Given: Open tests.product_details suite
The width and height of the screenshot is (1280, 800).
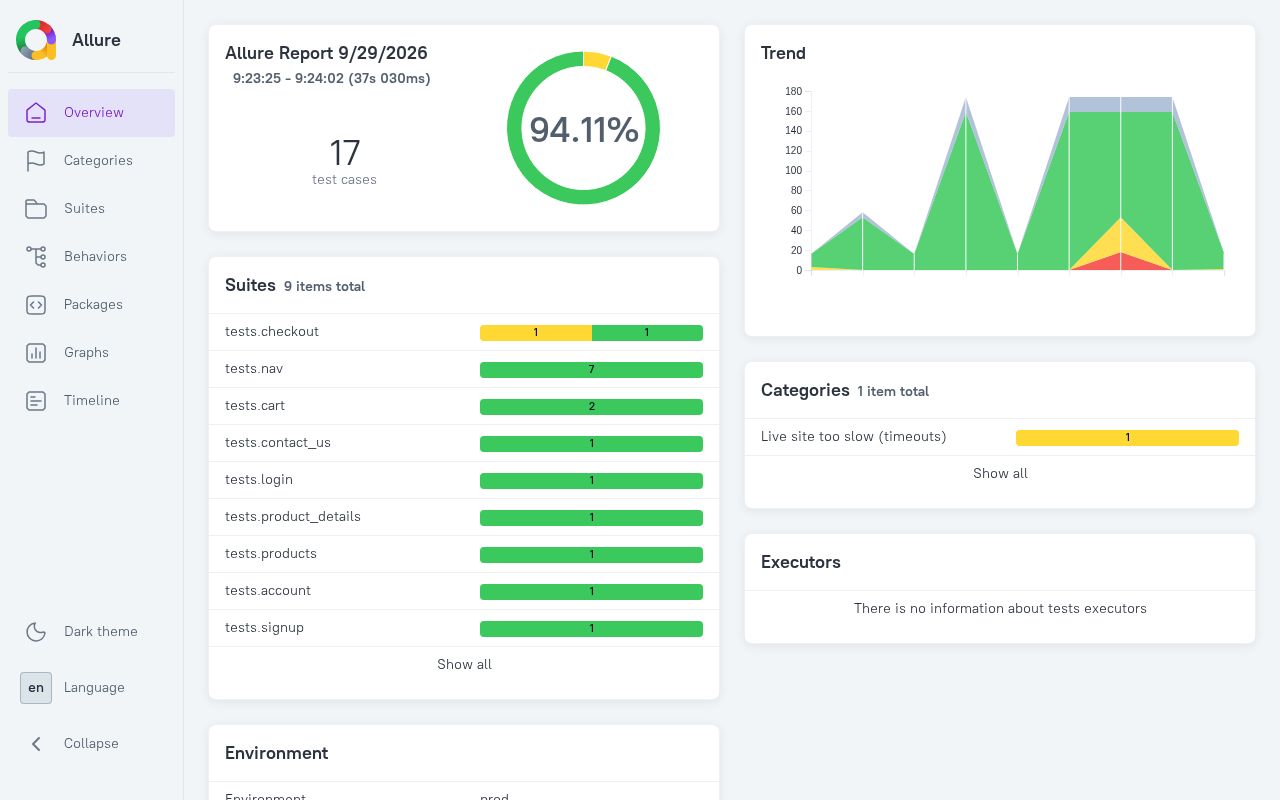Looking at the screenshot, I should (x=464, y=517).
